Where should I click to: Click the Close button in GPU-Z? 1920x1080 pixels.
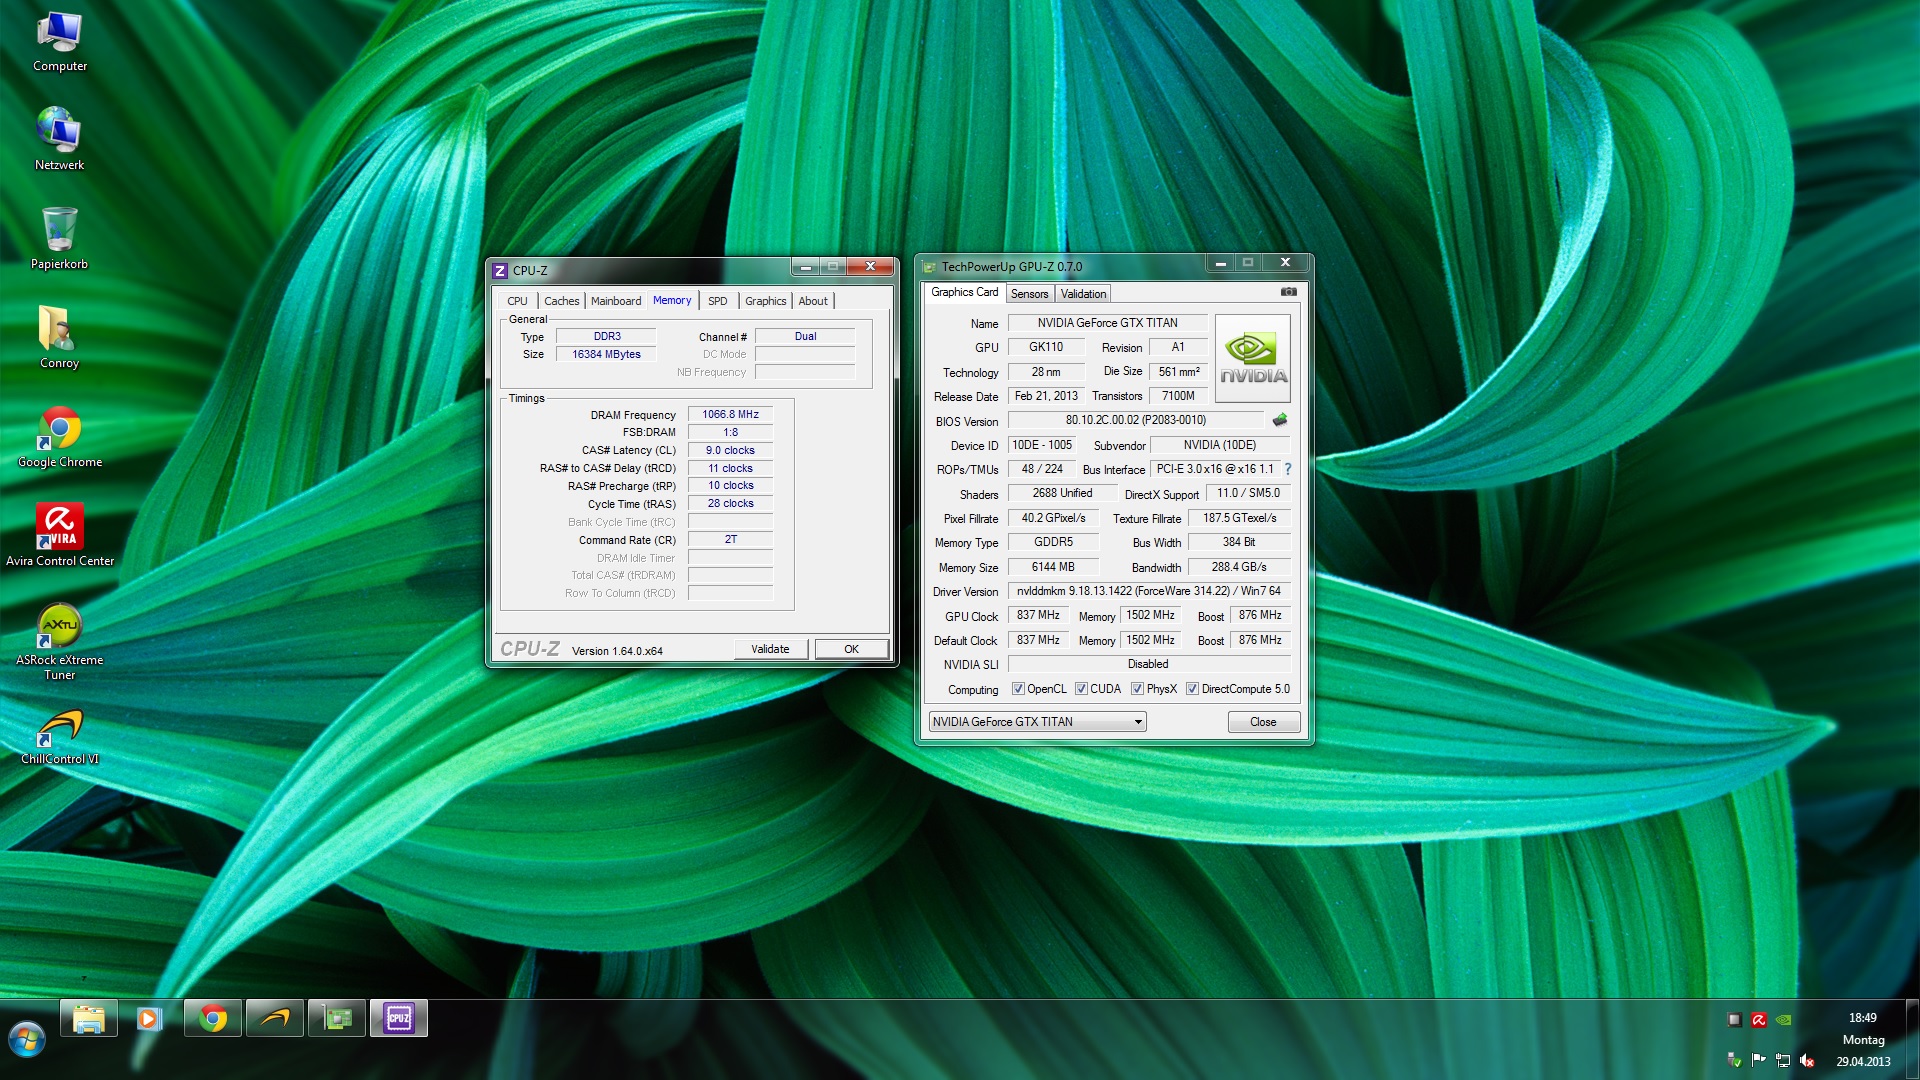(1262, 722)
